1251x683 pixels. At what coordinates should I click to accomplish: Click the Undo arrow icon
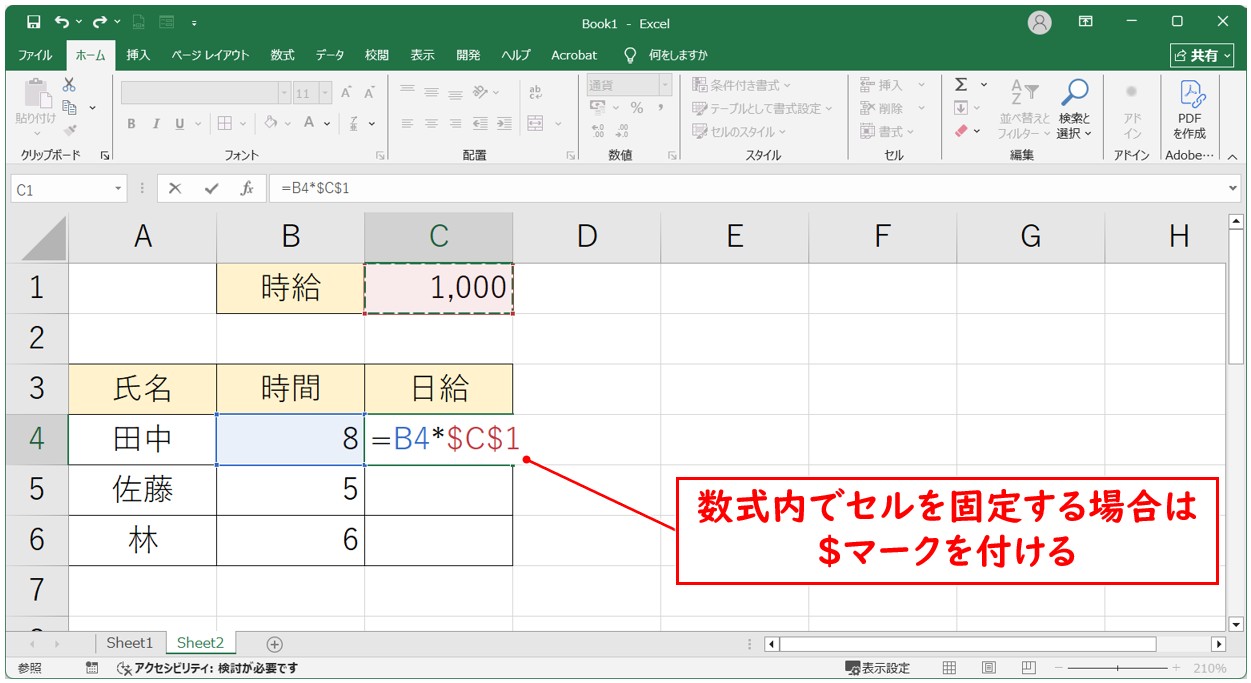[63, 22]
